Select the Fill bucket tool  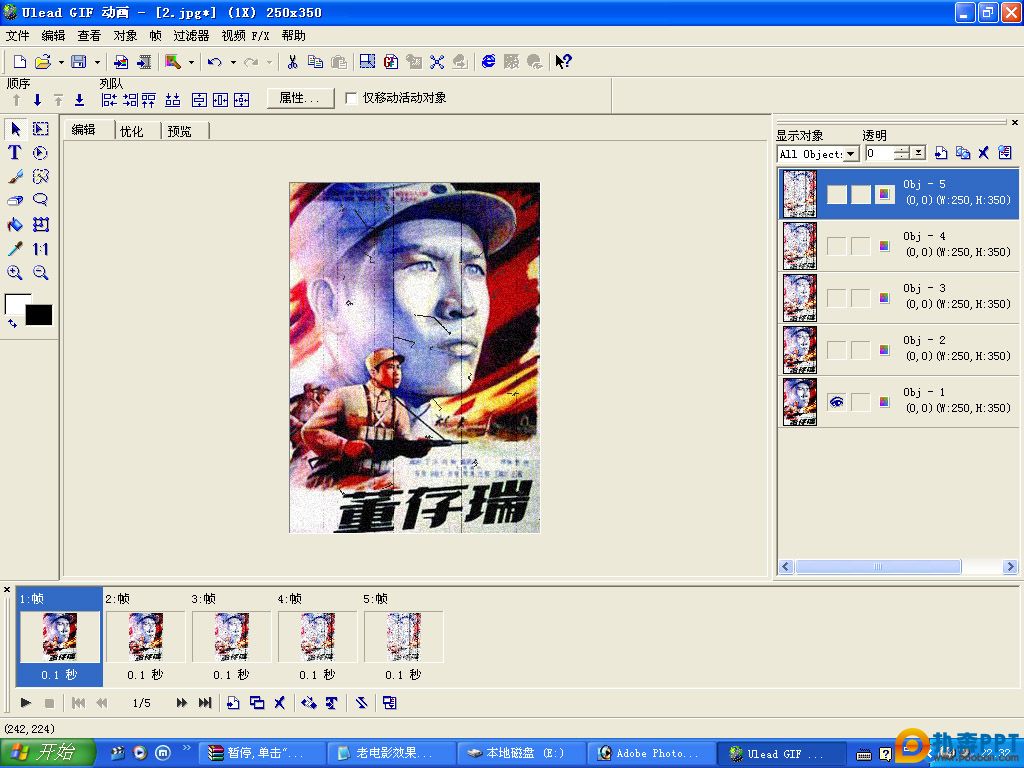(15, 225)
